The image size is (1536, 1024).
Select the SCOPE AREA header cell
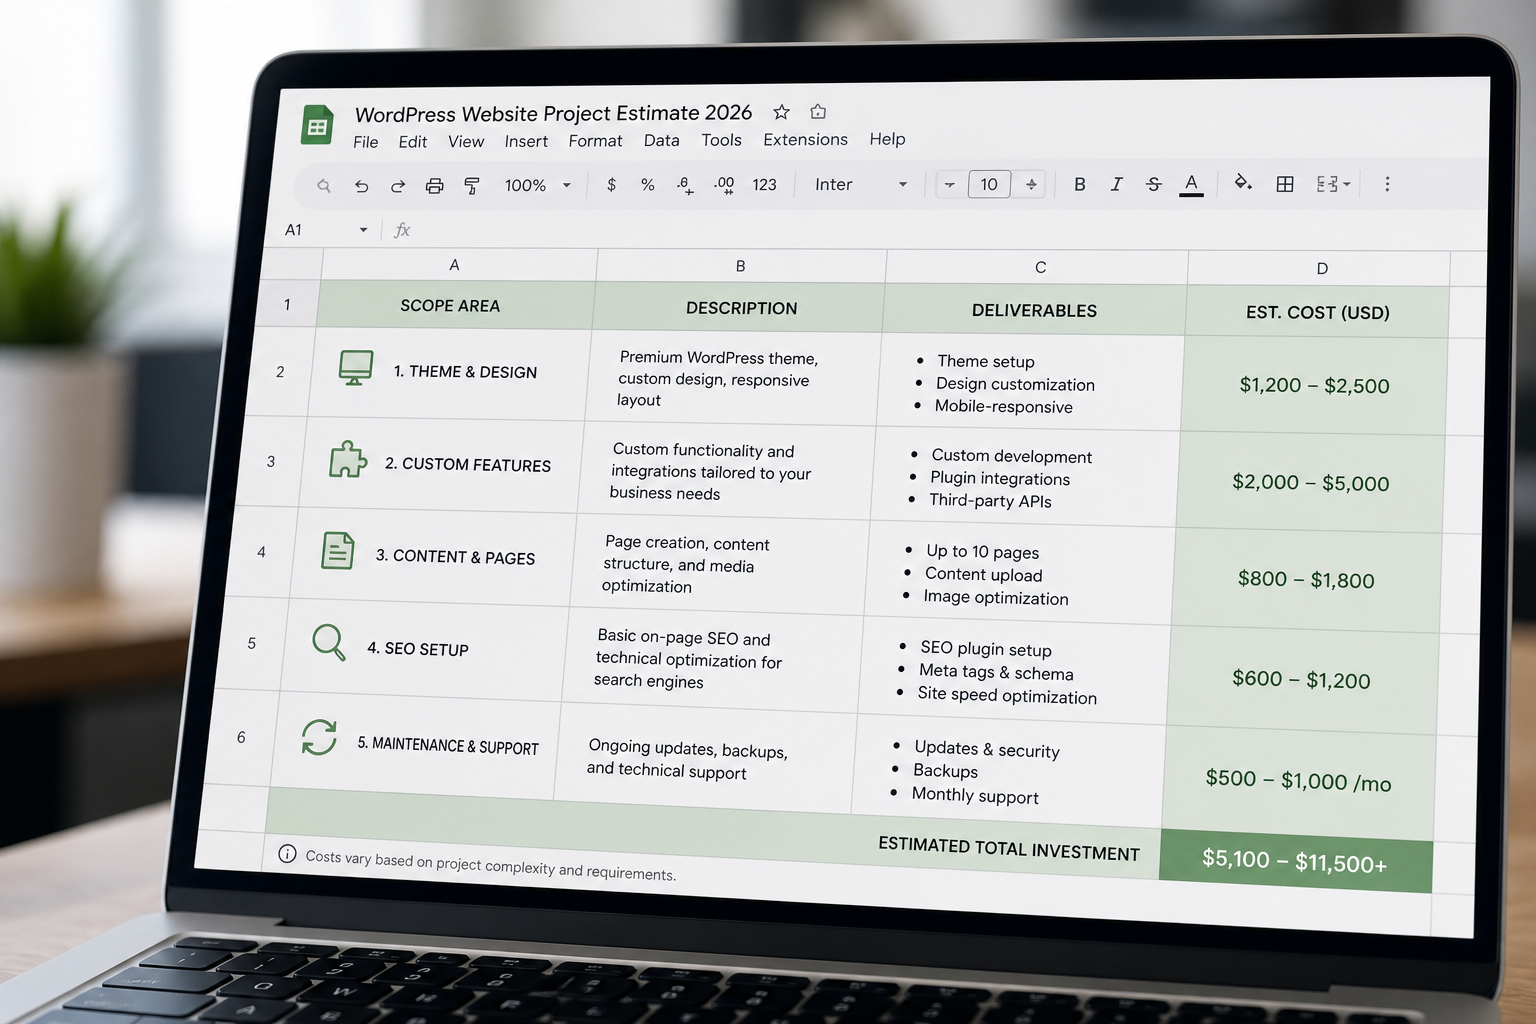[455, 305]
